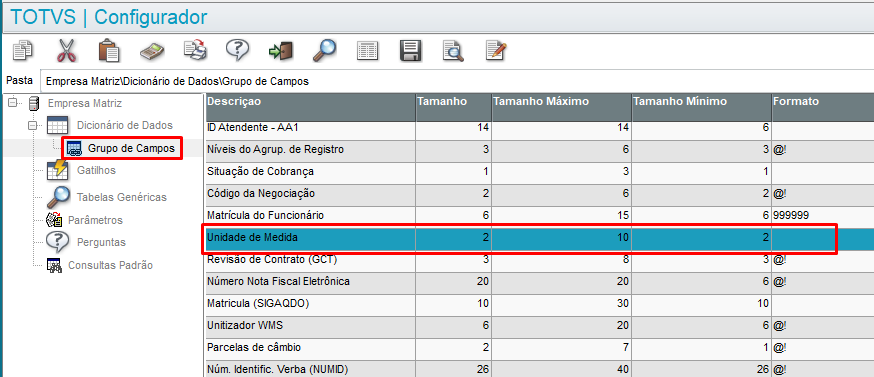Click the Pasta path input field
Viewport: 874px width, 377px height.
pos(457,81)
